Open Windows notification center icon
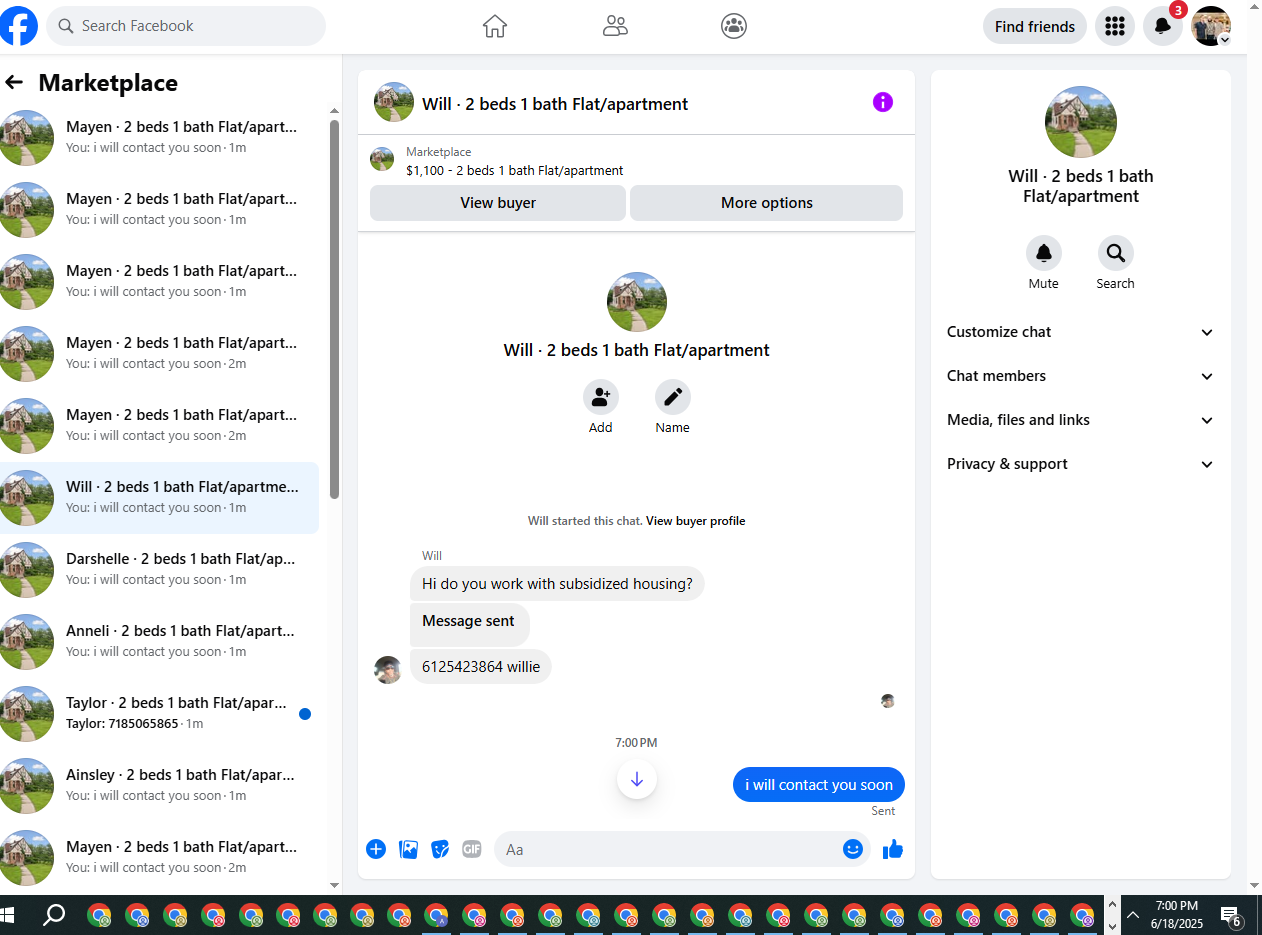The height and width of the screenshot is (935, 1262). [x=1232, y=914]
